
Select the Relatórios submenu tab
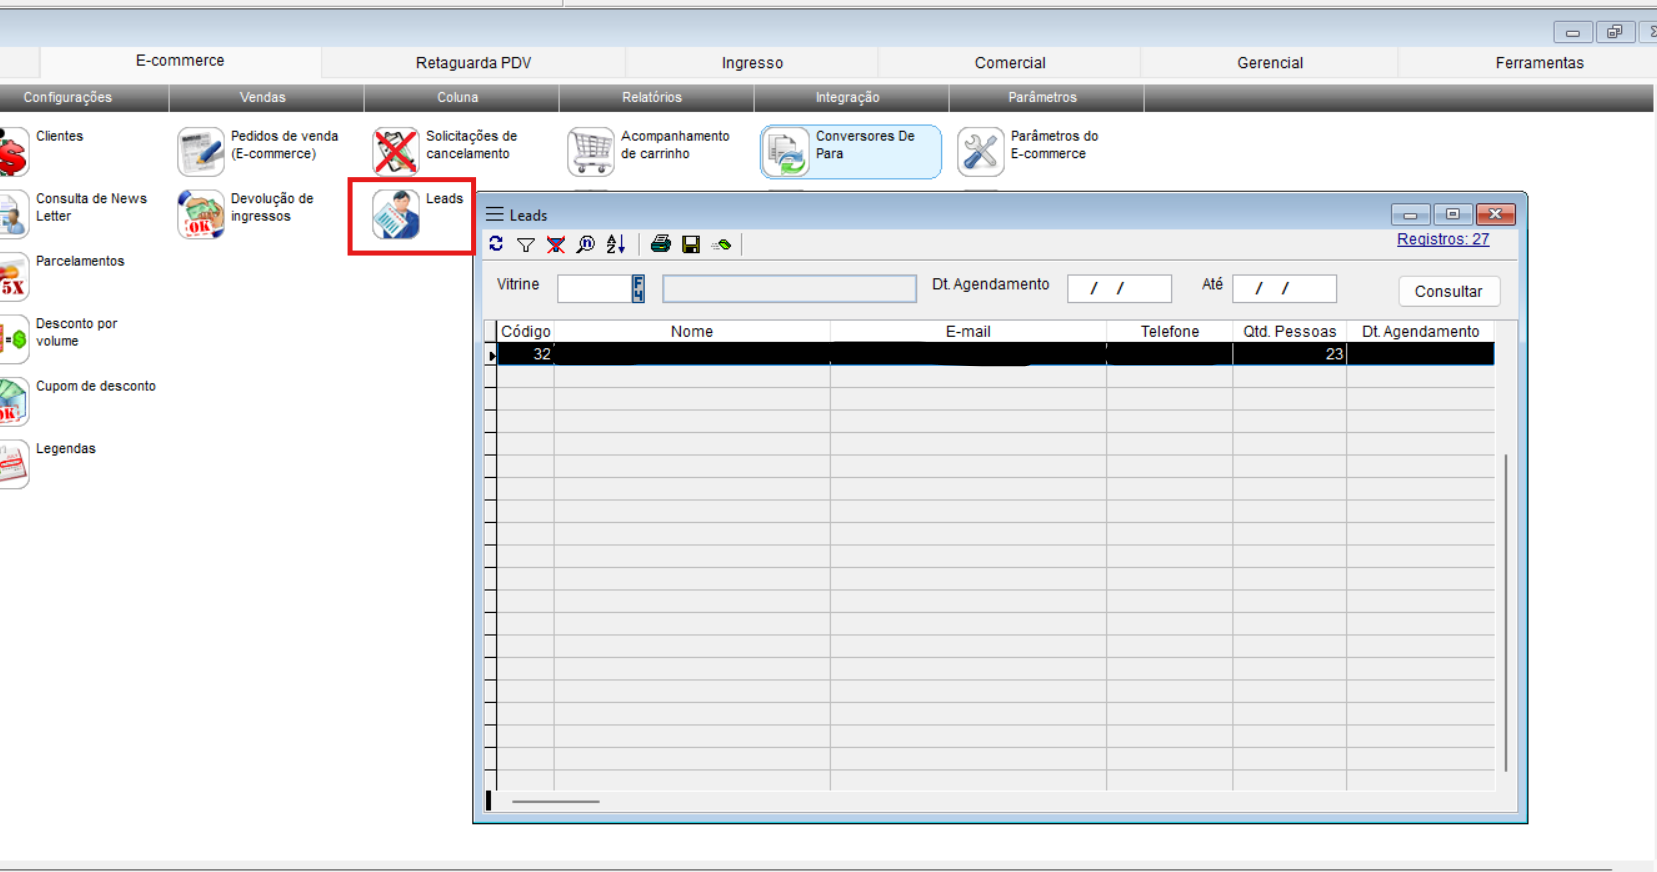point(652,98)
